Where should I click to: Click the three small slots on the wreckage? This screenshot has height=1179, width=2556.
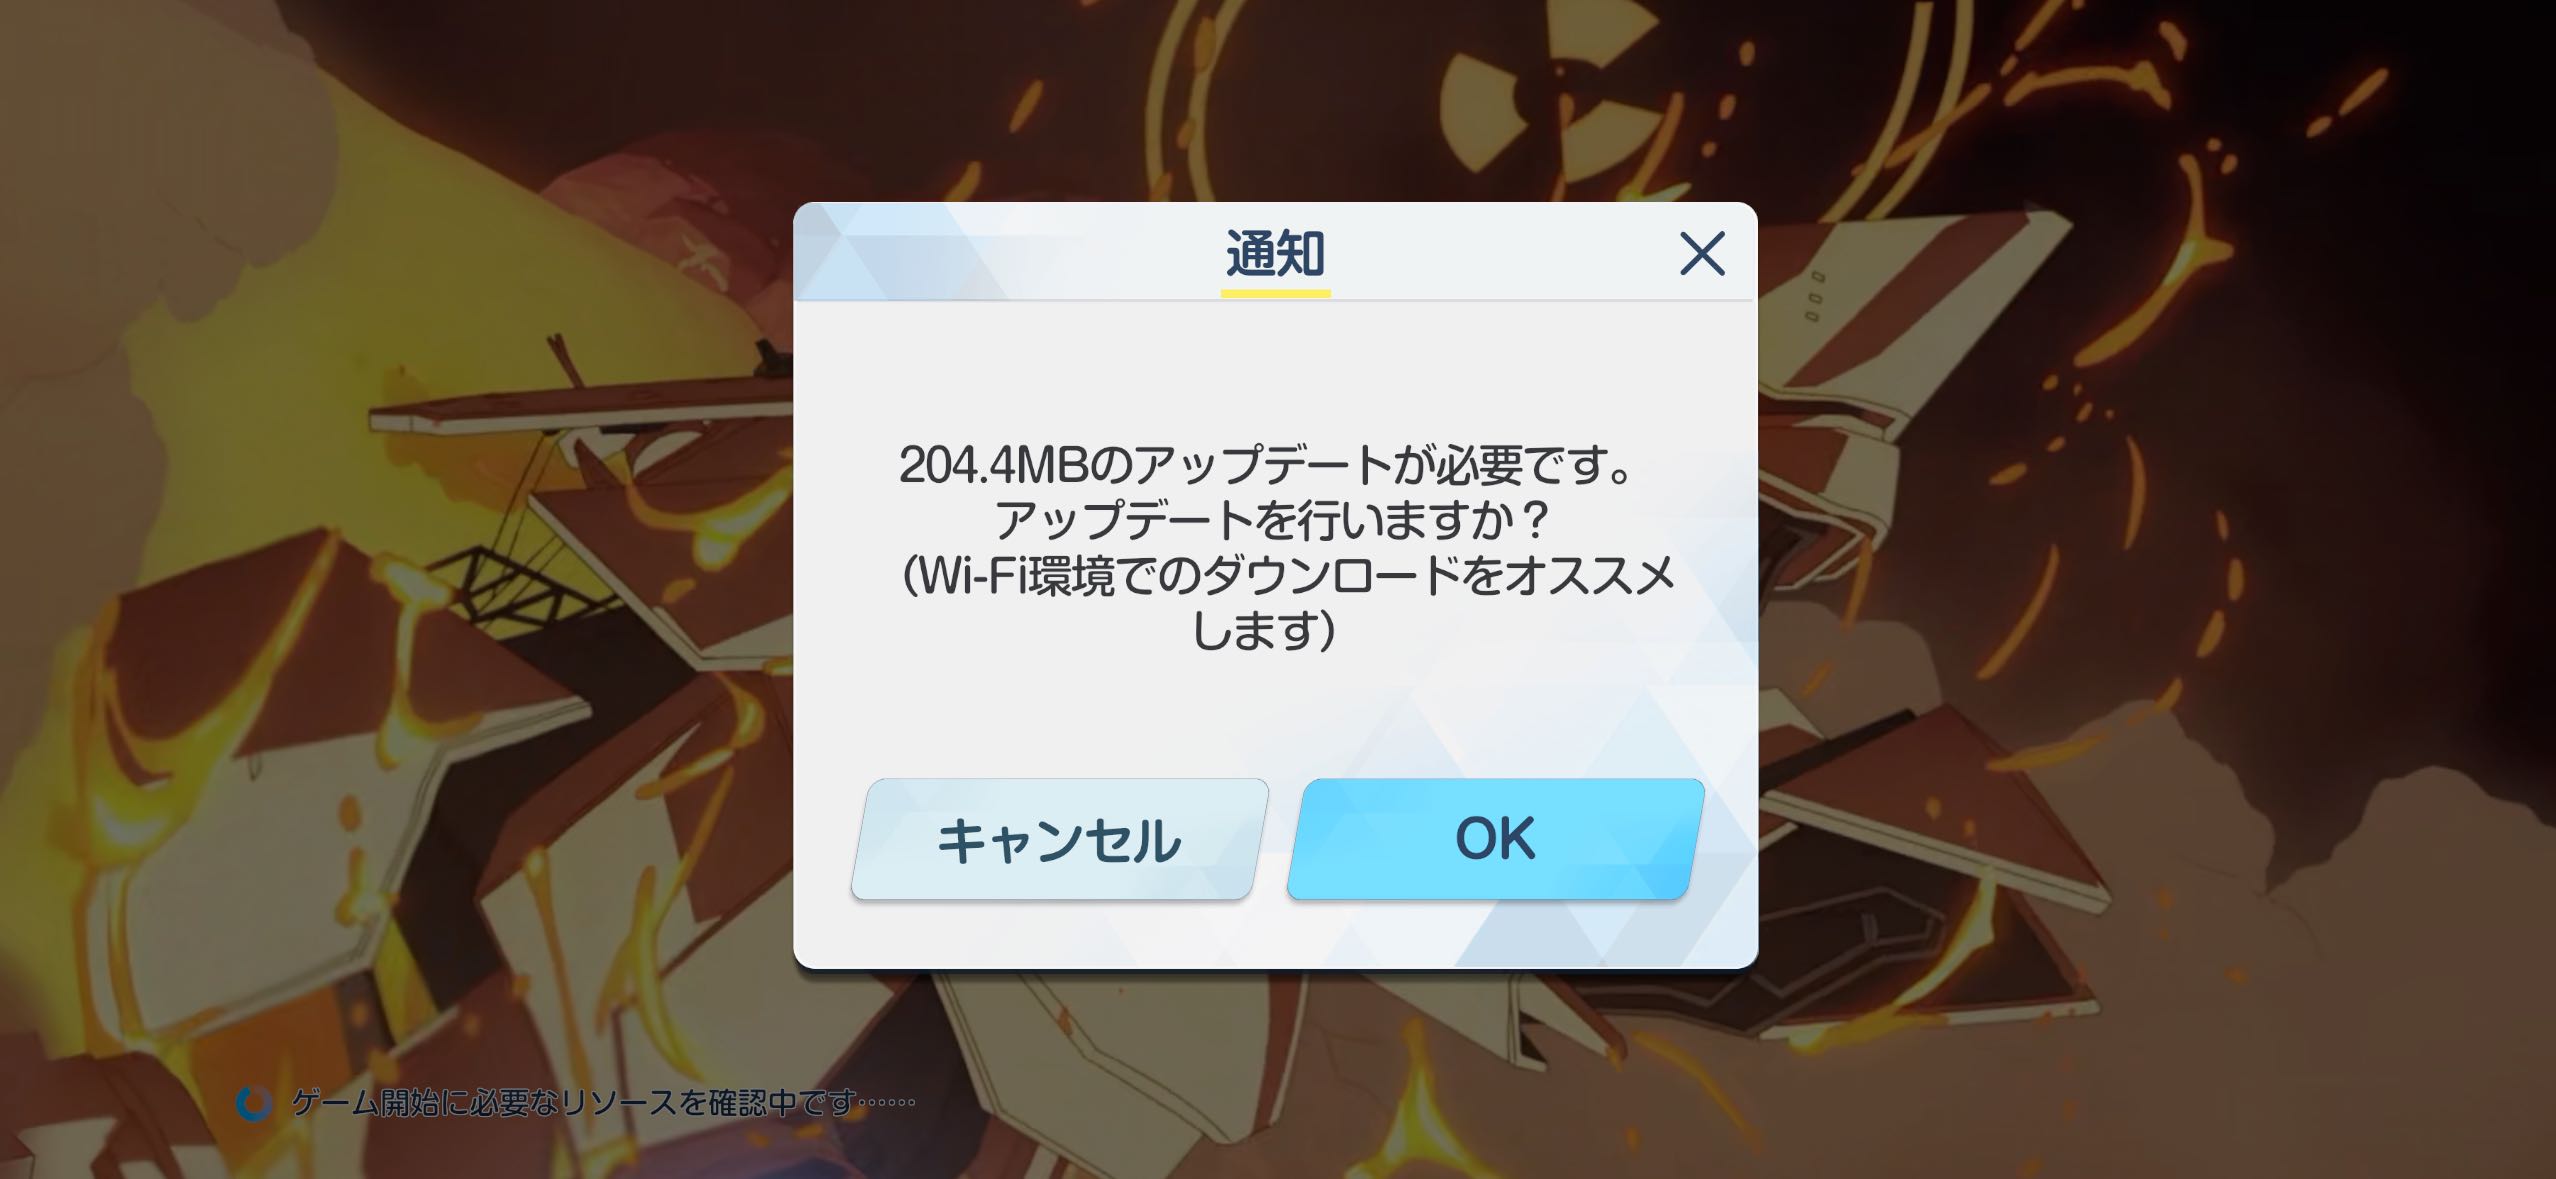coord(1815,297)
